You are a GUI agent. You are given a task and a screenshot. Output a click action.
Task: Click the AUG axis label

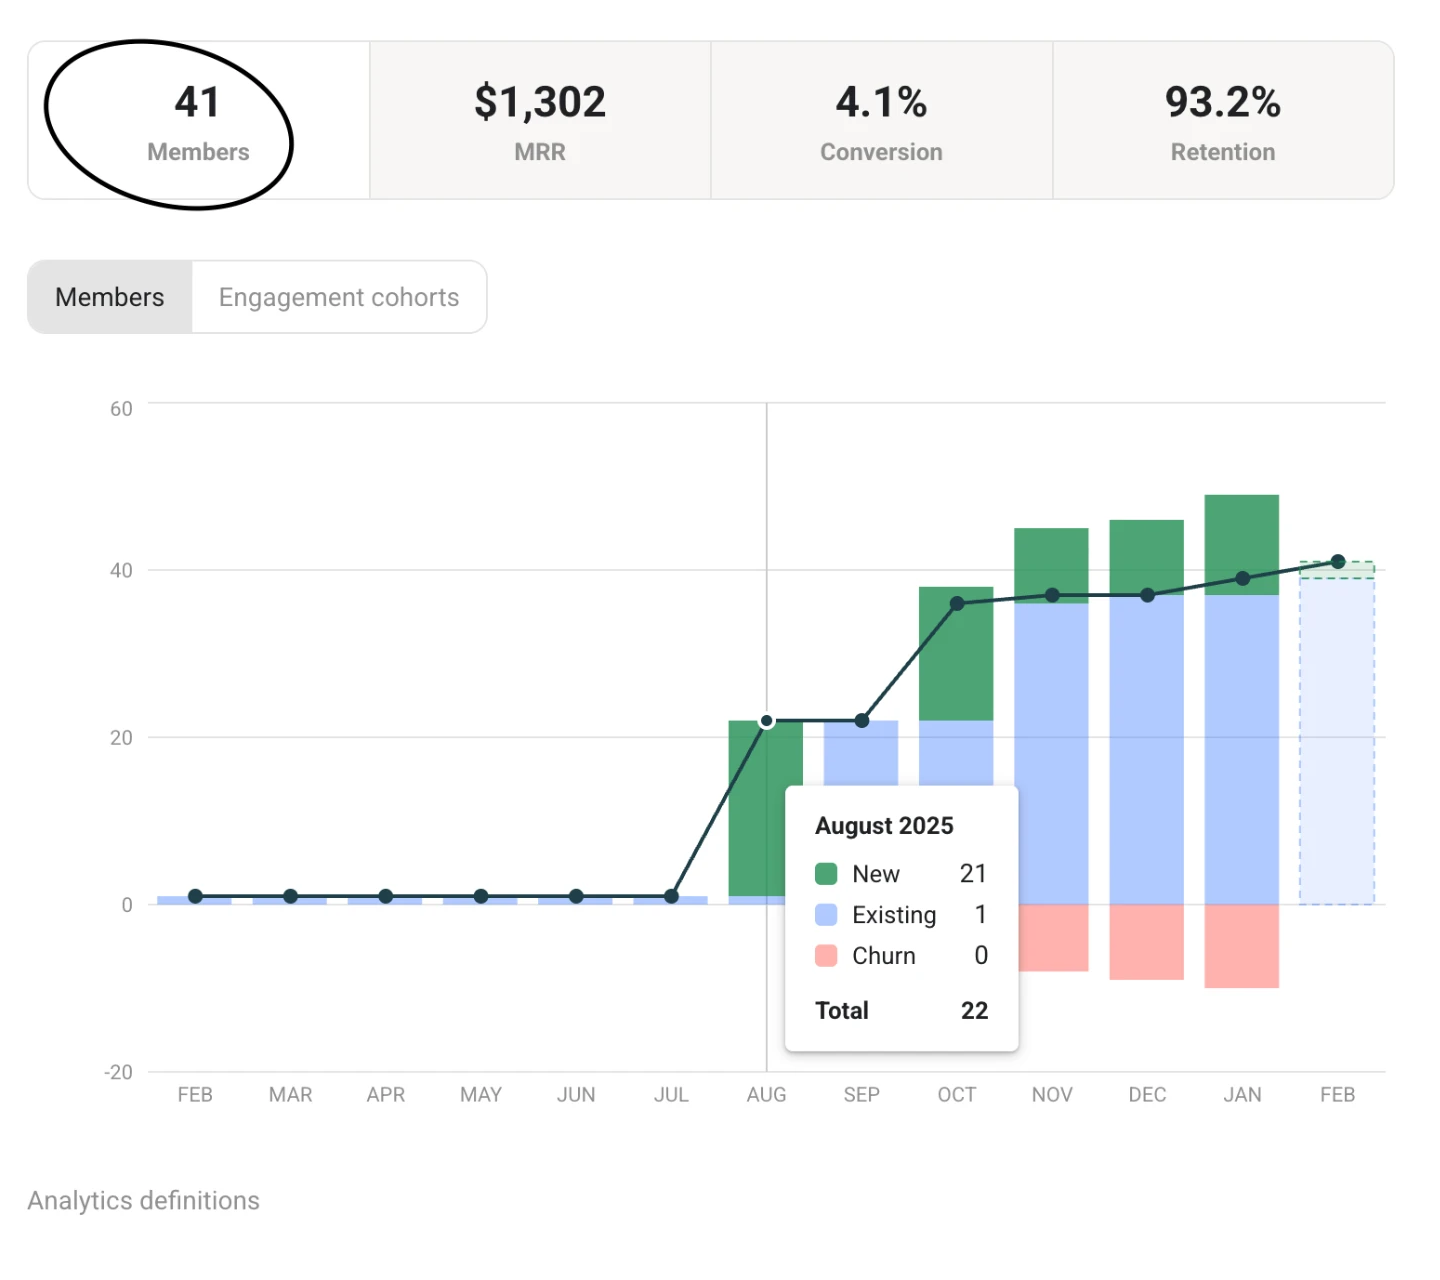(x=767, y=1095)
